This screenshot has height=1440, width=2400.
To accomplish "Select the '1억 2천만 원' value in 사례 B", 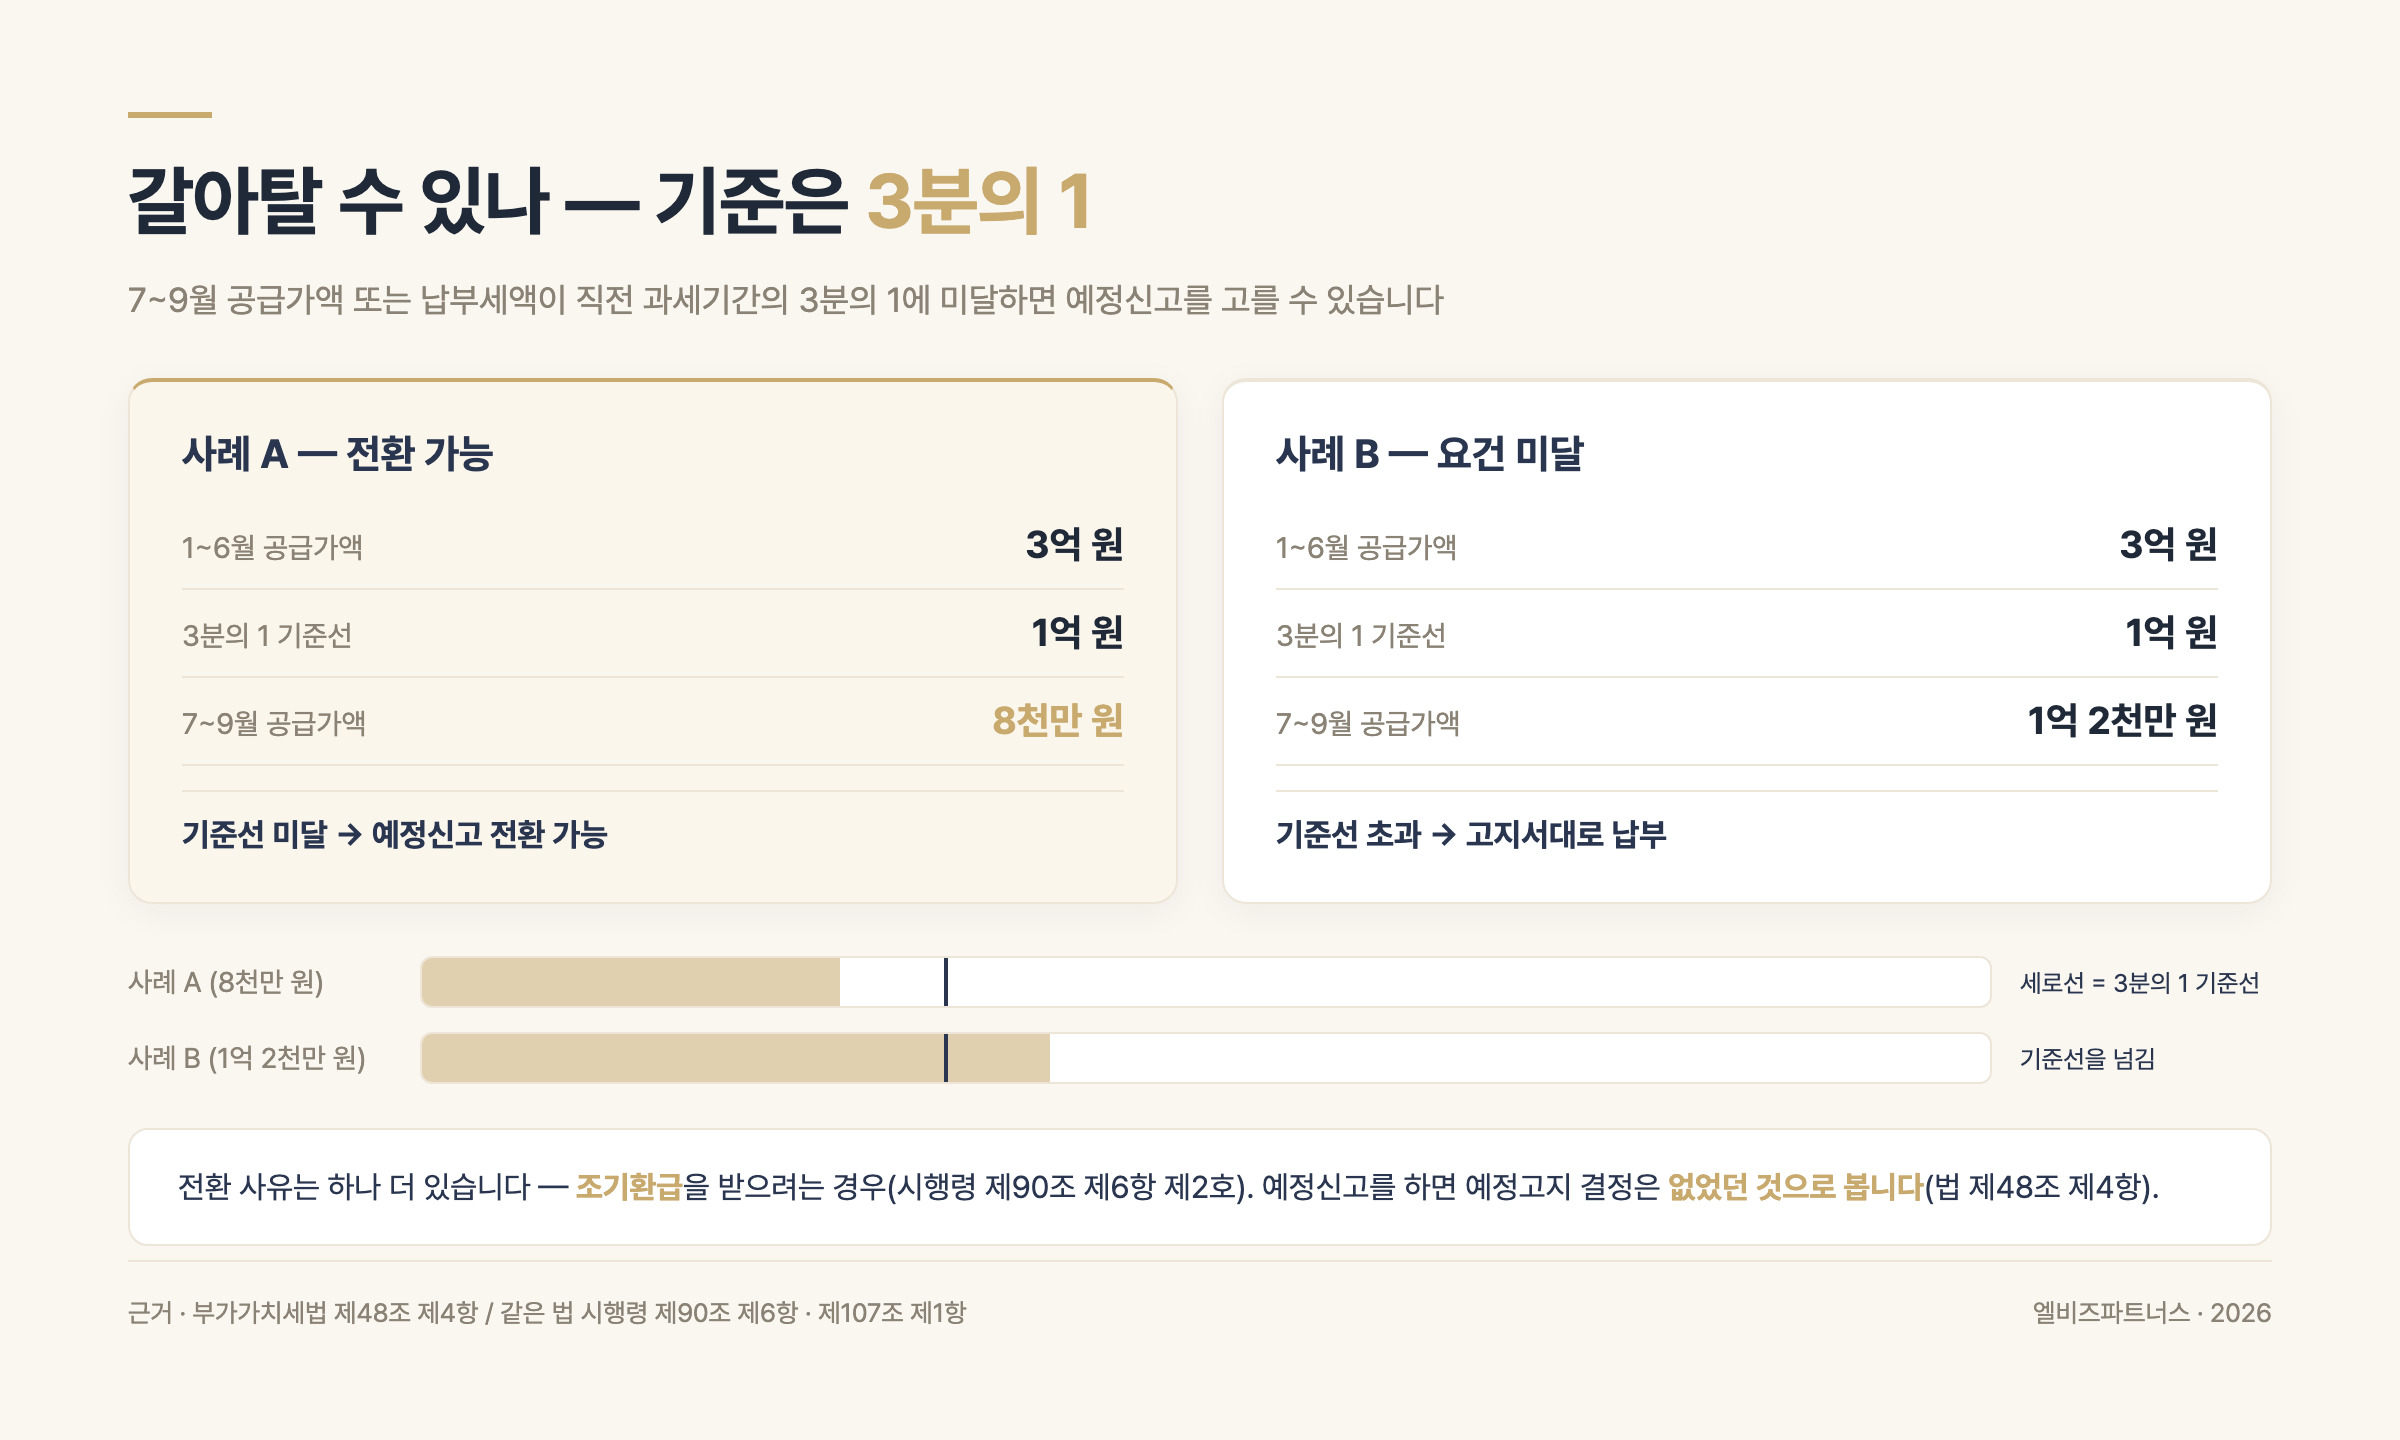I will tap(2122, 720).
